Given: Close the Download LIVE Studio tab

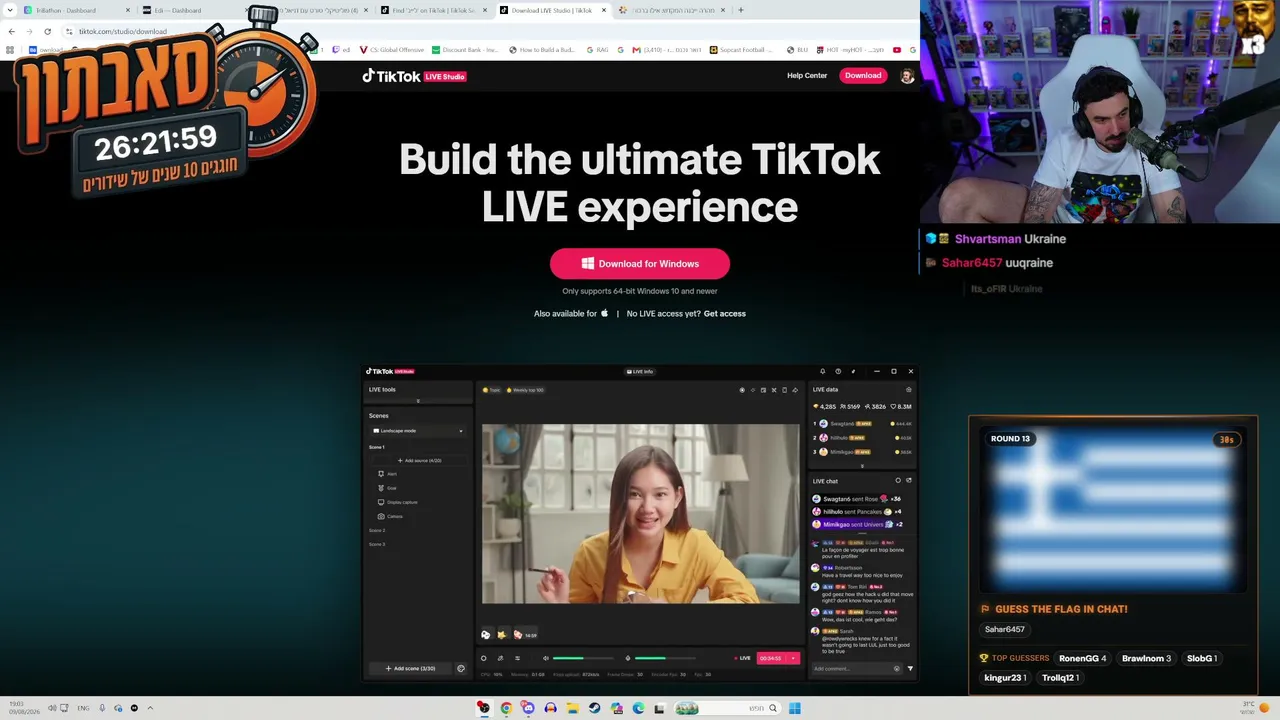Looking at the screenshot, I should coord(604,10).
